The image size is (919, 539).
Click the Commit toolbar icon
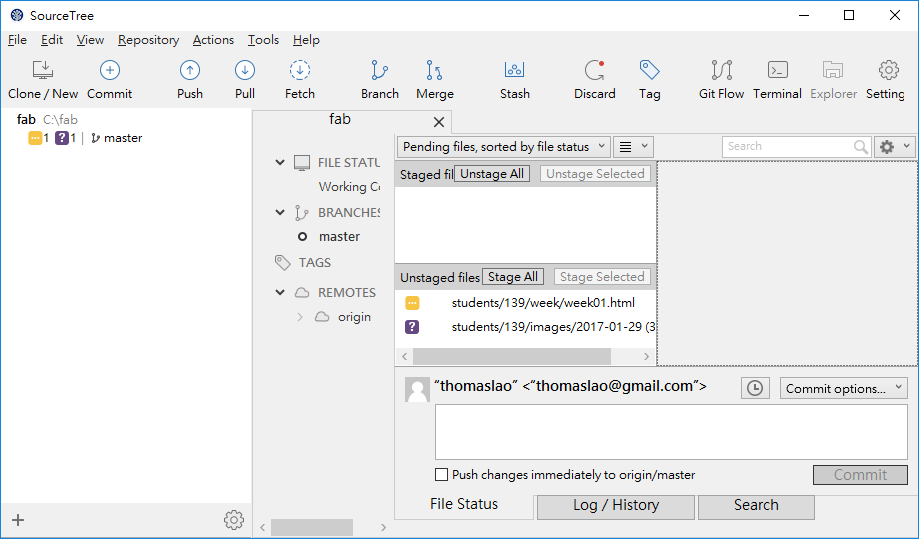(x=110, y=70)
